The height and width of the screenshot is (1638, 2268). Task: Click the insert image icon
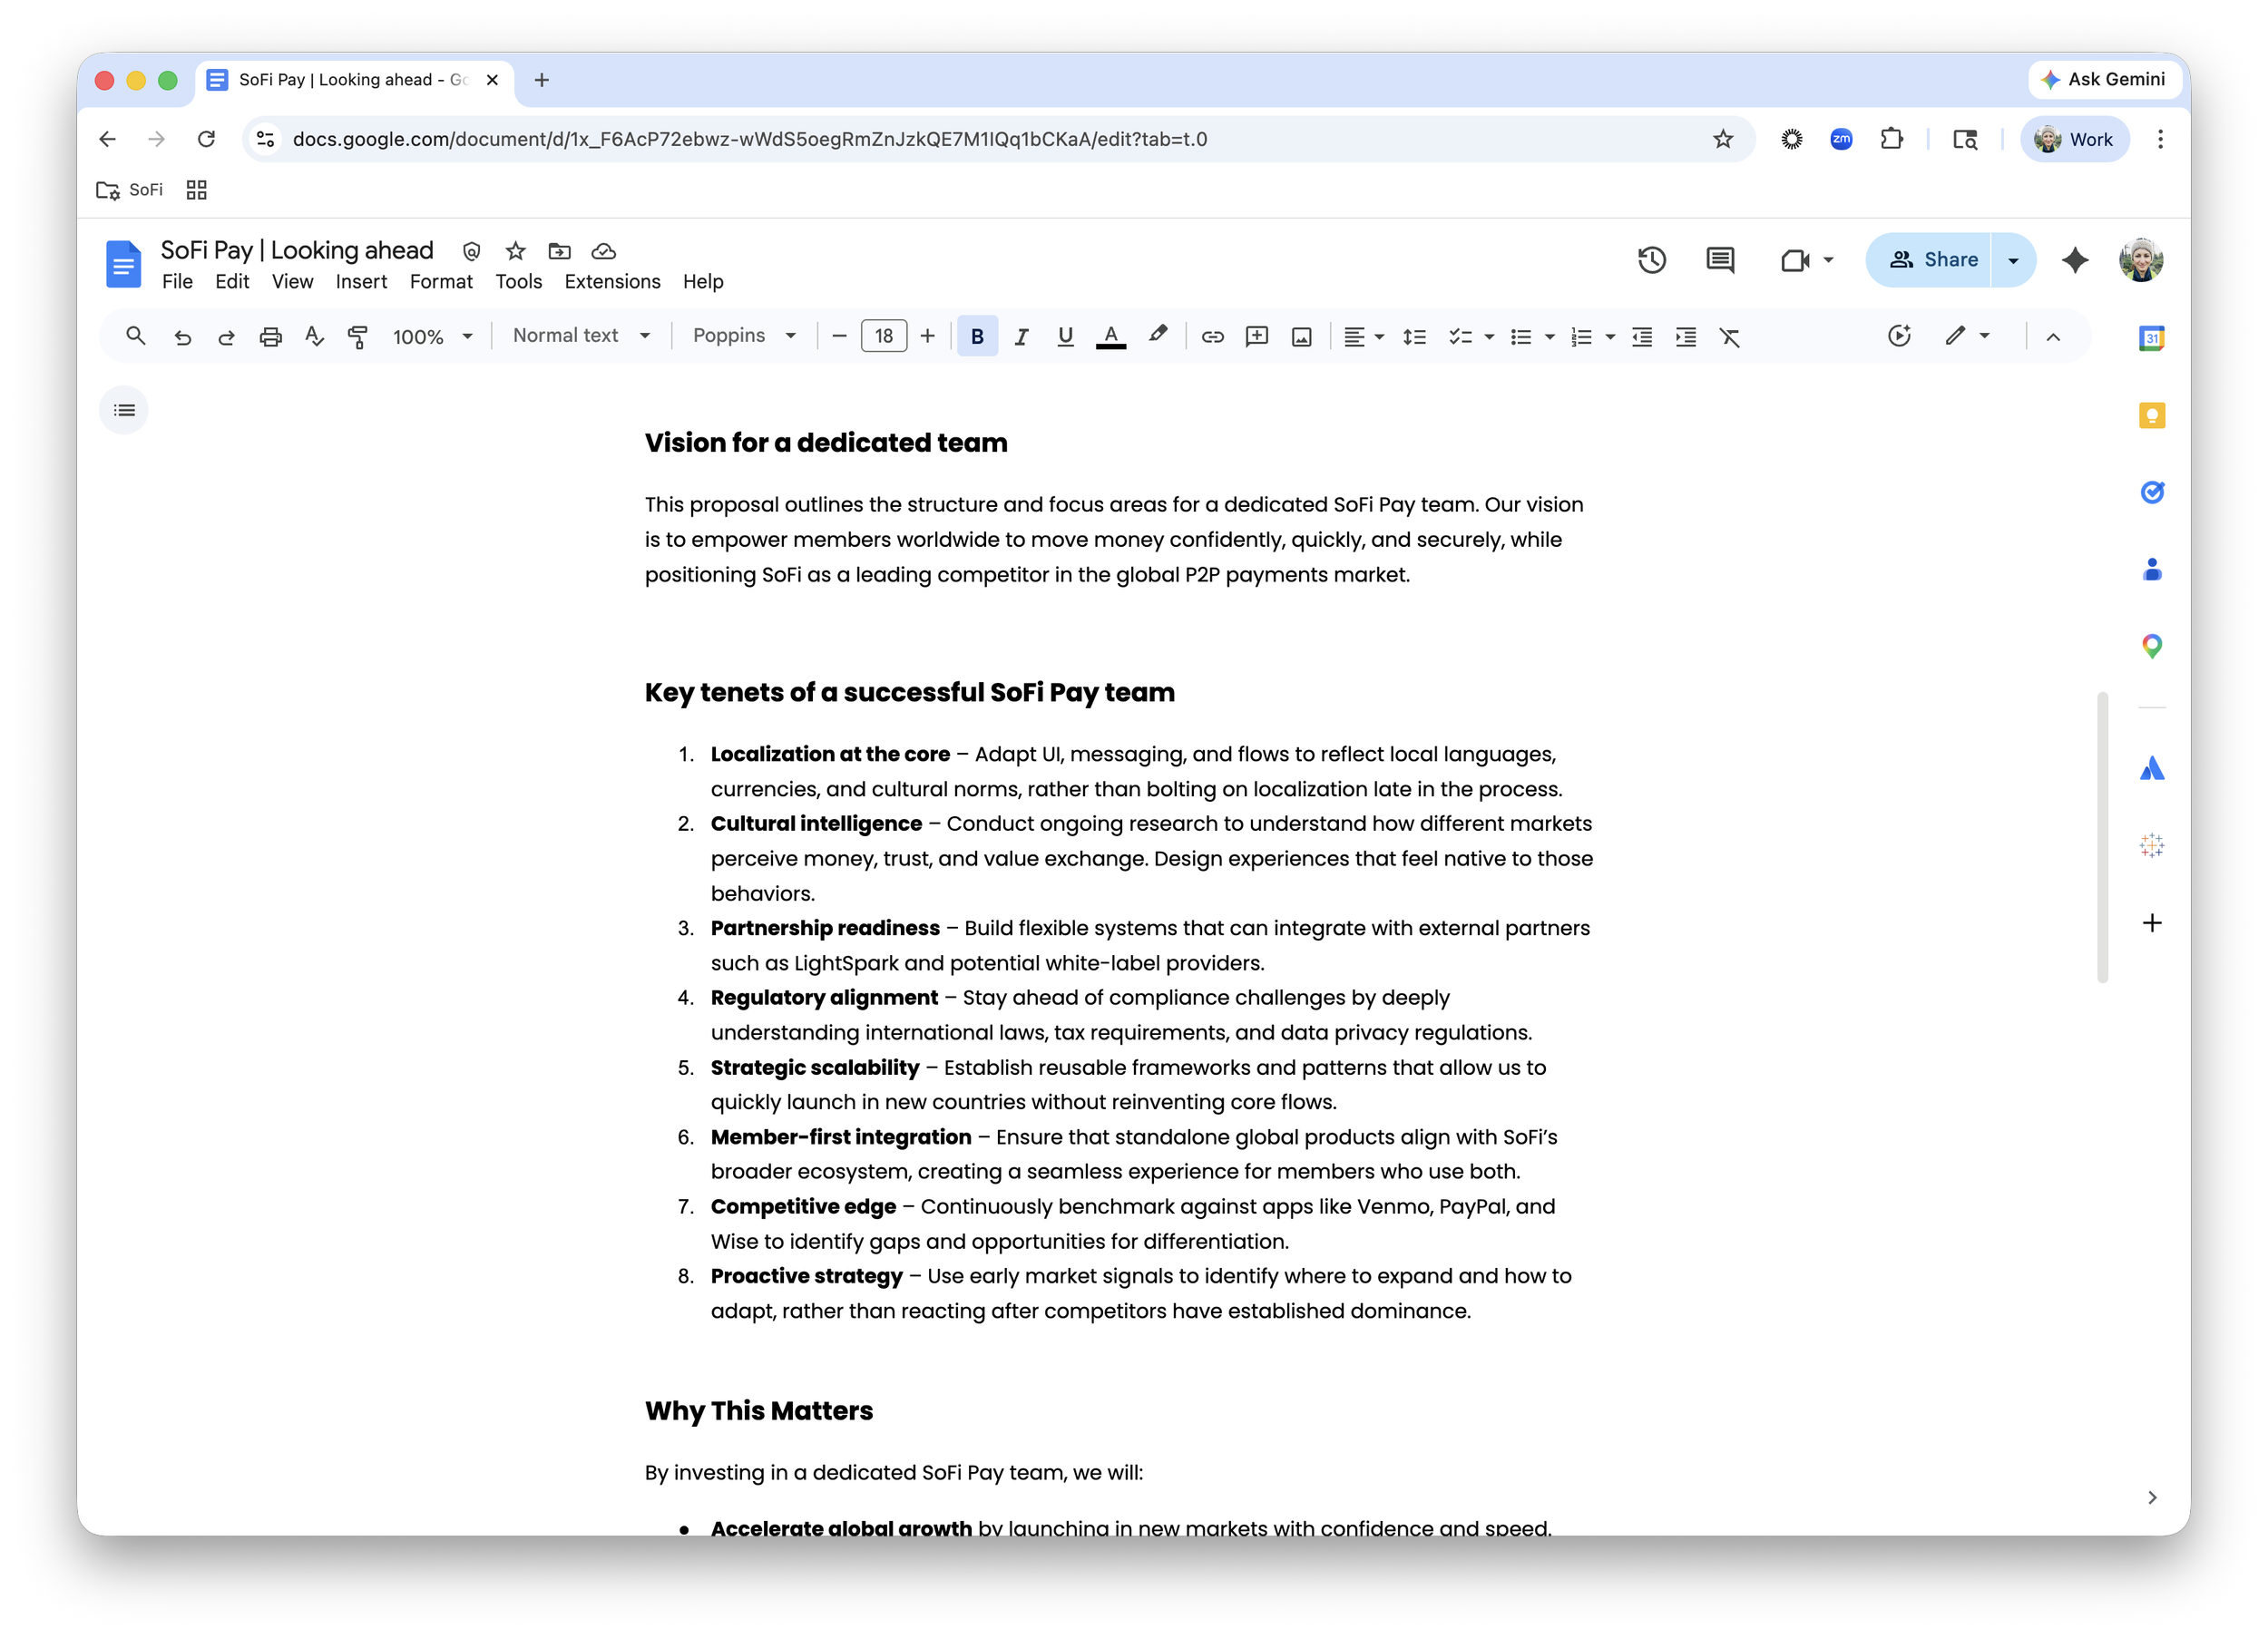(x=1301, y=337)
